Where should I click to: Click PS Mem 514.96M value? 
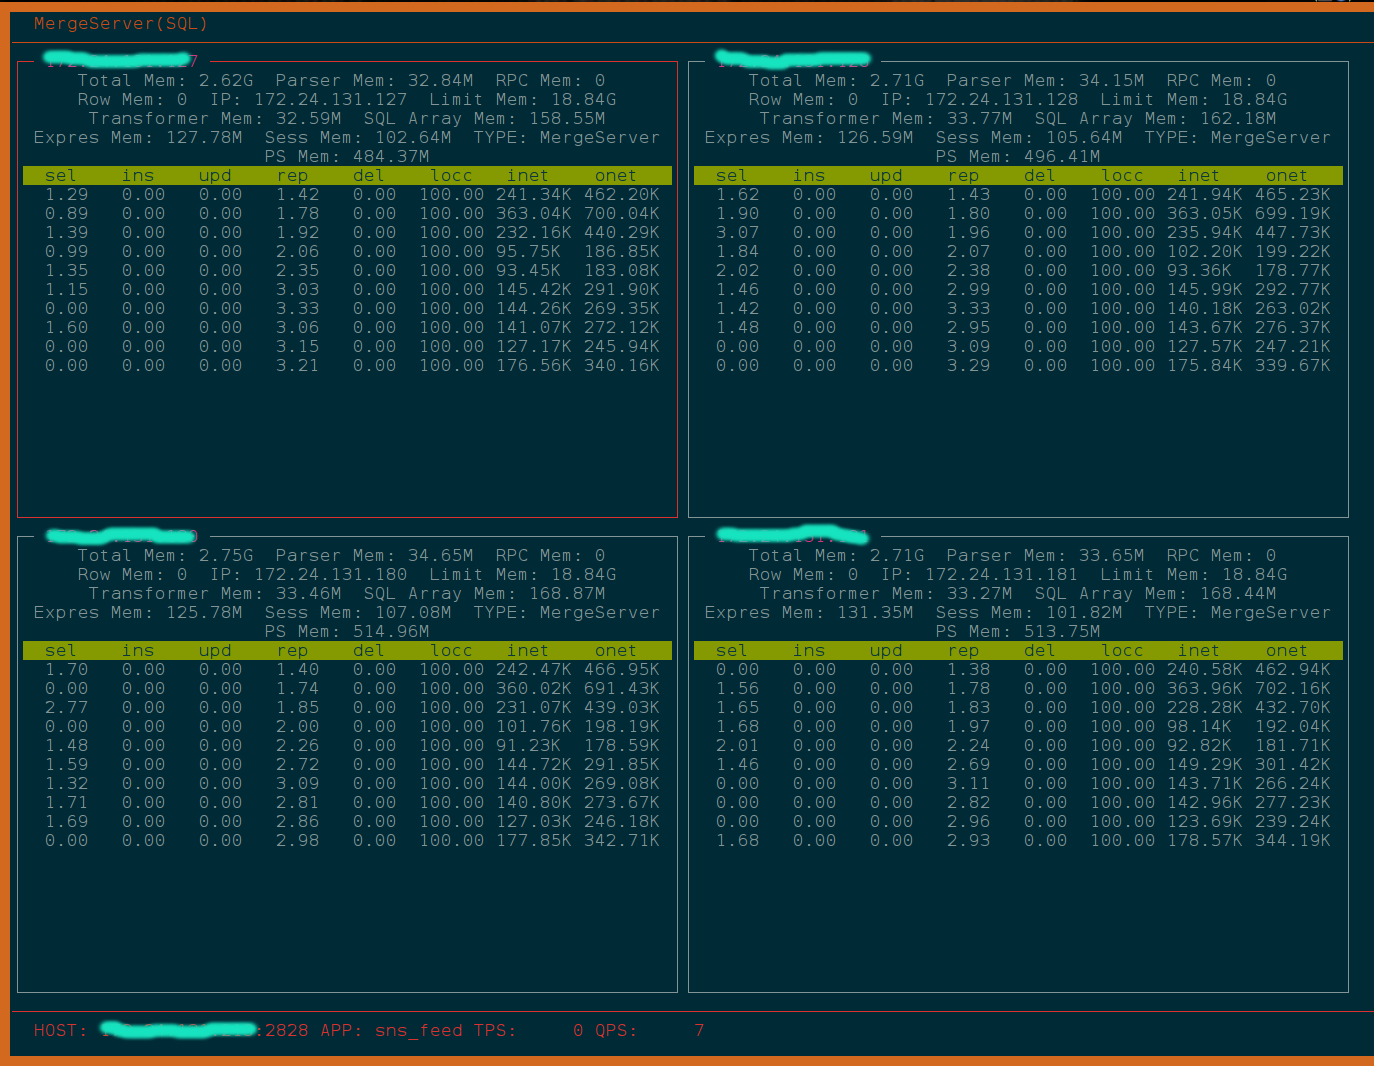[x=391, y=631]
